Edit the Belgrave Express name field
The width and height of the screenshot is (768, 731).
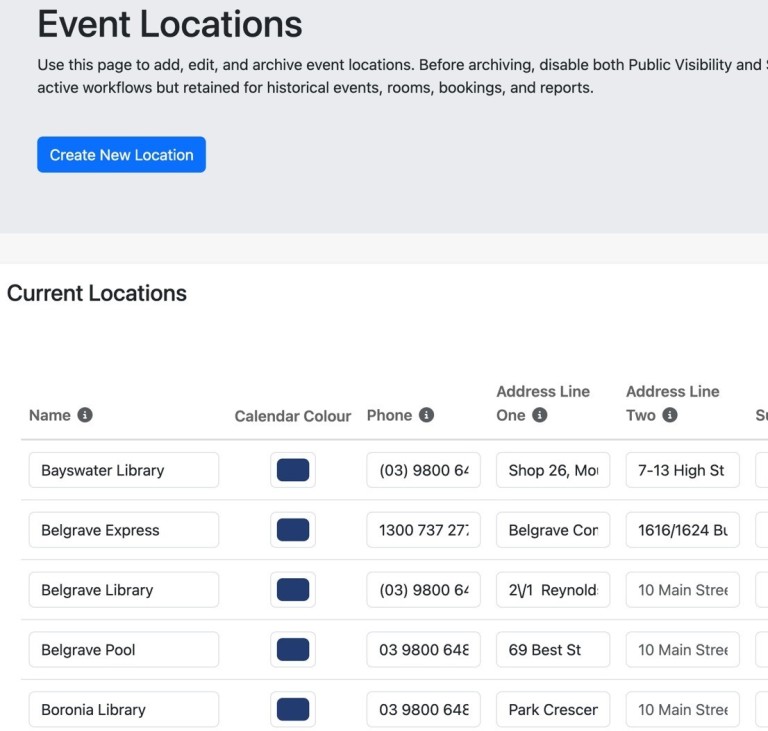click(x=124, y=530)
